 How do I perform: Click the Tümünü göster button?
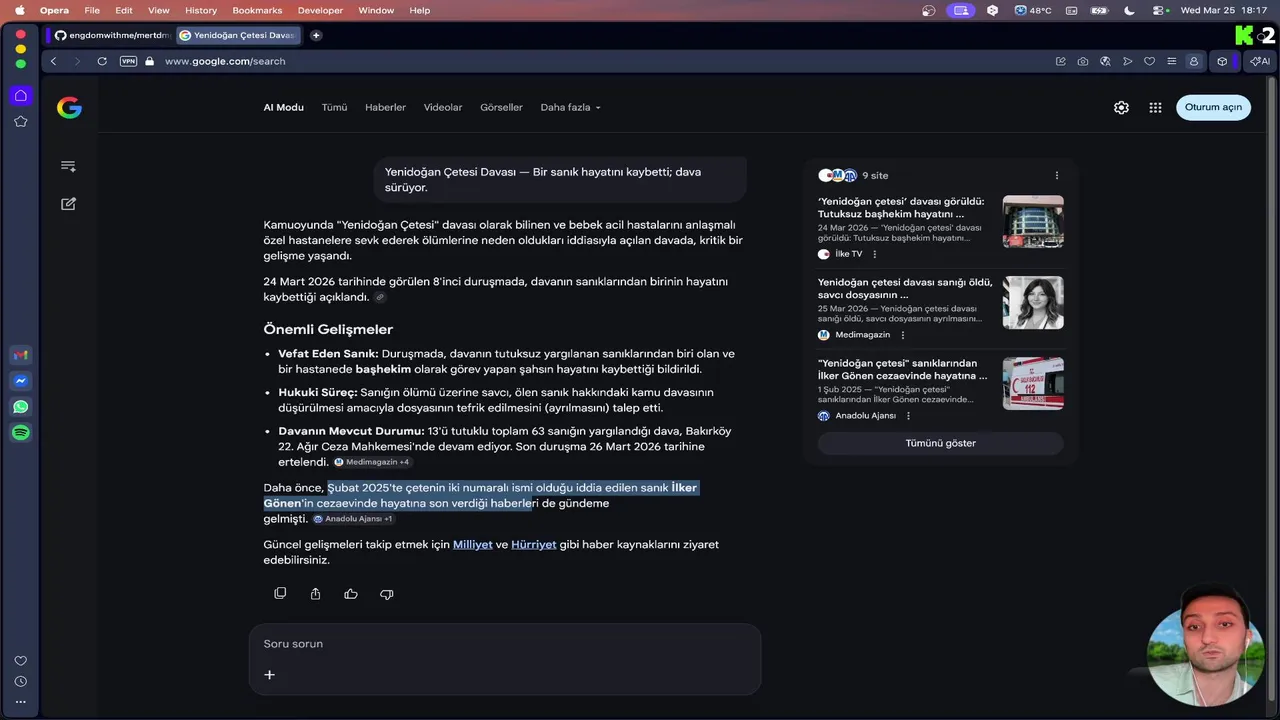coord(940,443)
